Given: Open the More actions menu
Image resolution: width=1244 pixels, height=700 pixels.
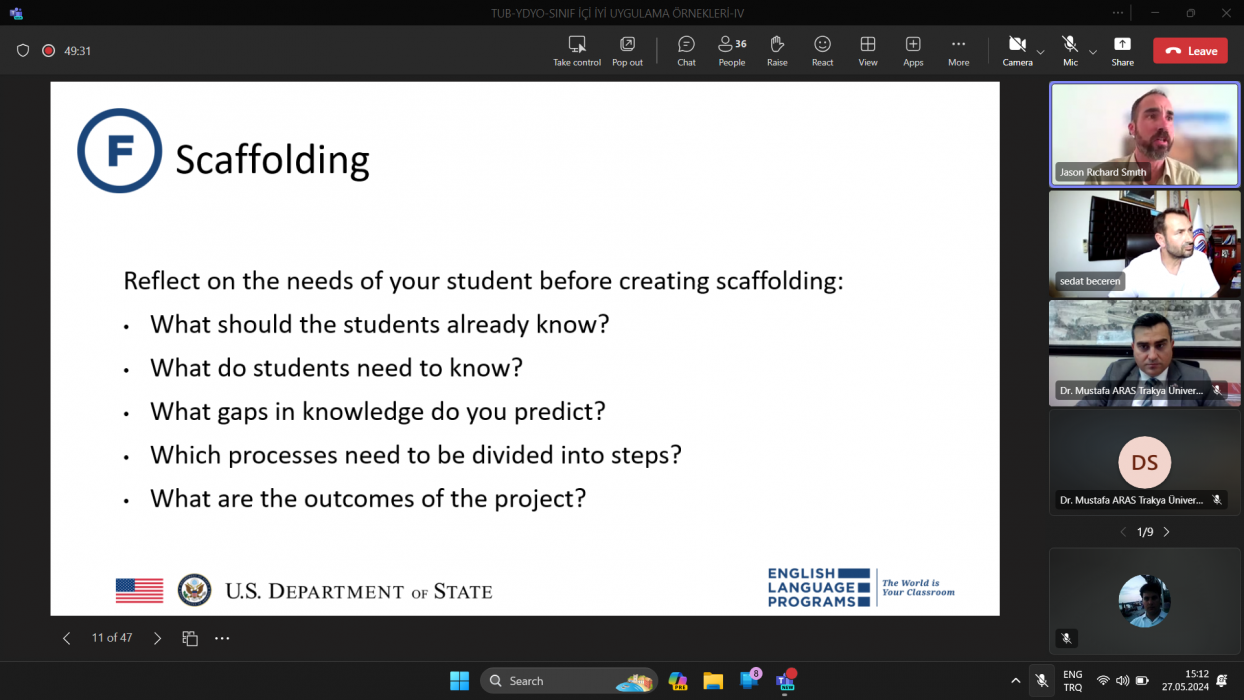Looking at the screenshot, I should (x=958, y=45).
